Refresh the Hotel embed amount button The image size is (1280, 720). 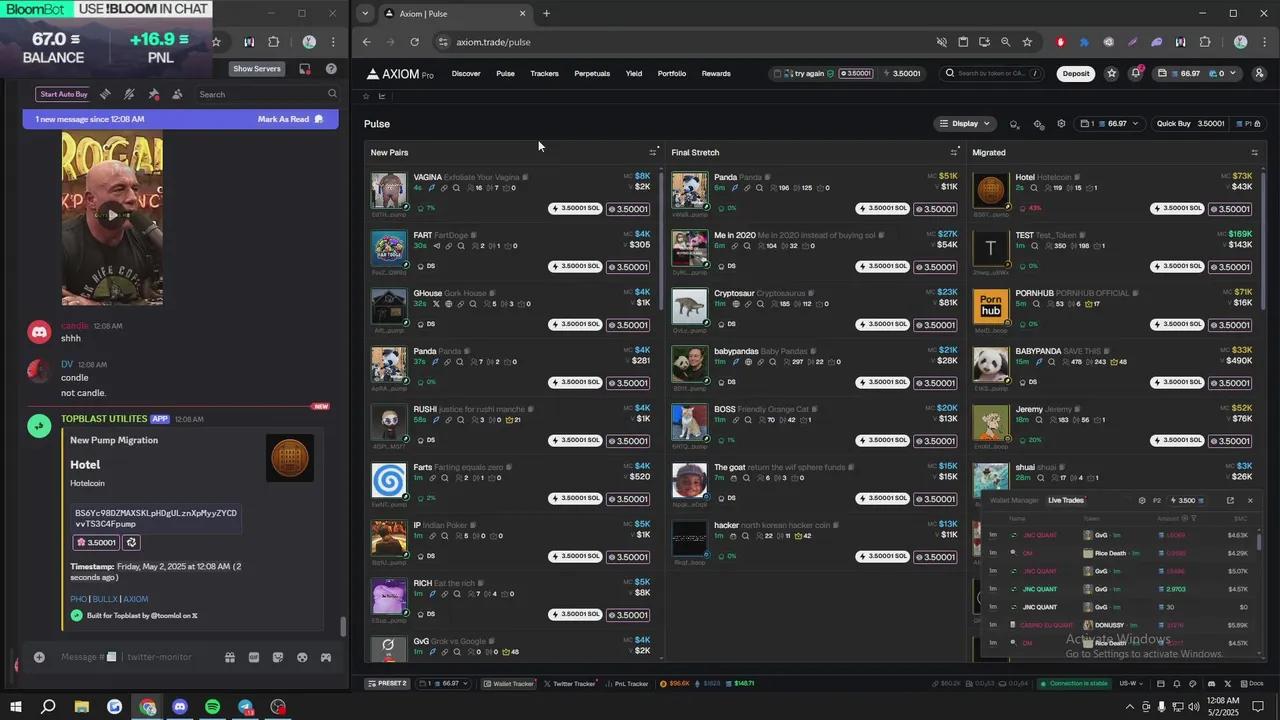[131, 542]
